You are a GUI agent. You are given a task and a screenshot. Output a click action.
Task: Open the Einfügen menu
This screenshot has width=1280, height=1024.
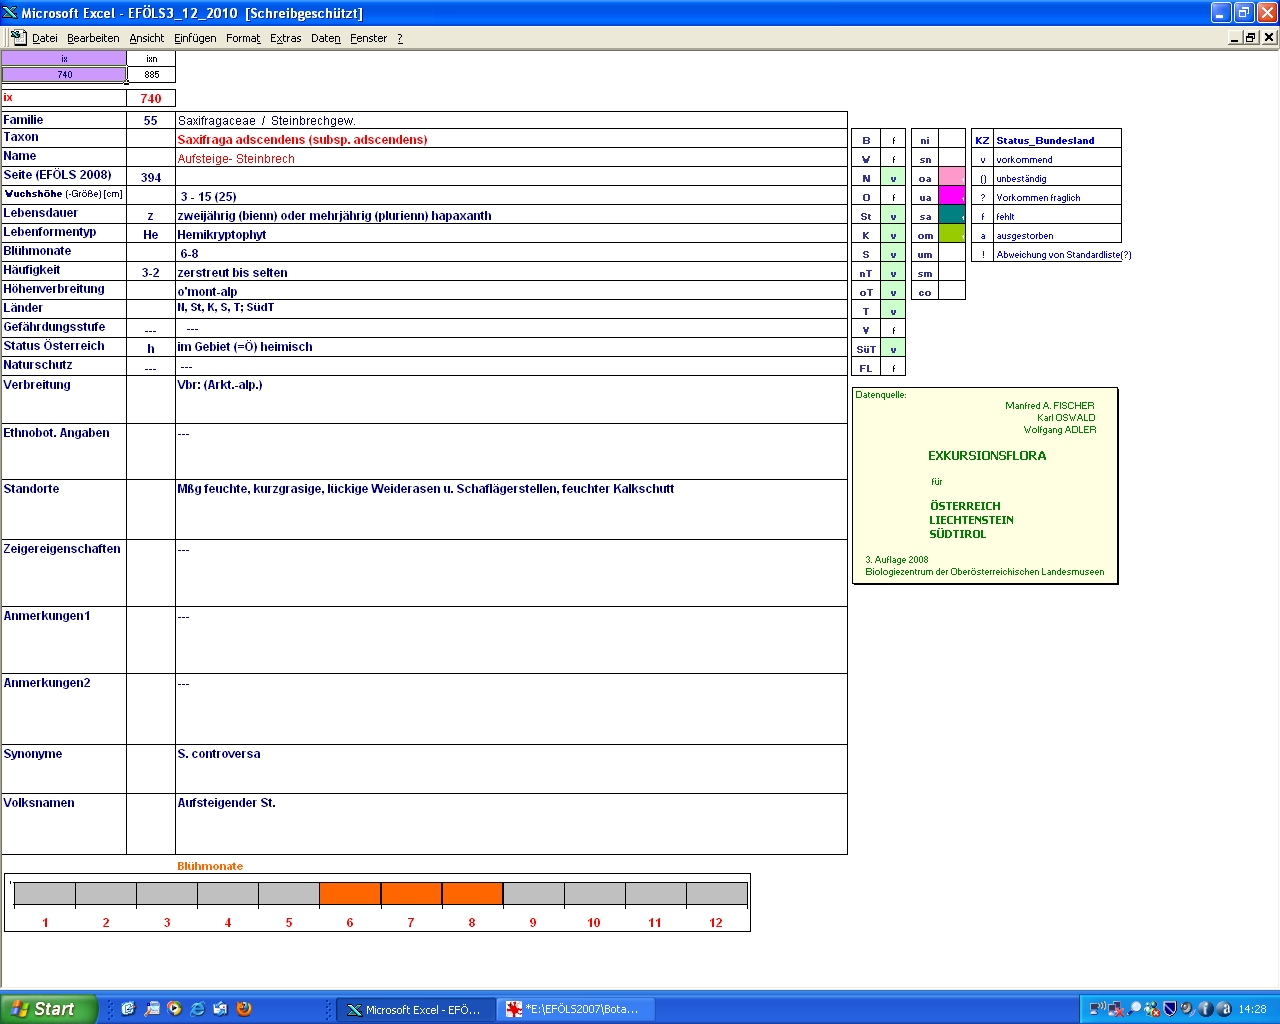195,38
